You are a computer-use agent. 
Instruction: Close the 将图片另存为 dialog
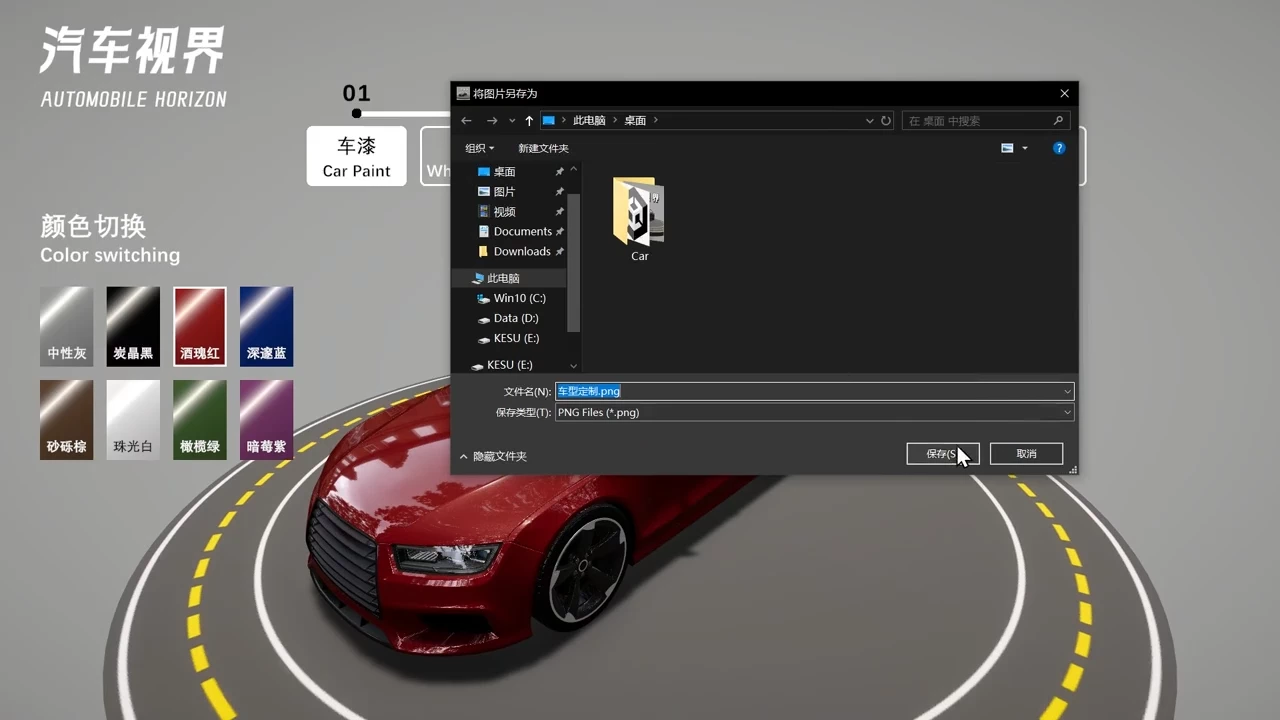(x=1064, y=93)
